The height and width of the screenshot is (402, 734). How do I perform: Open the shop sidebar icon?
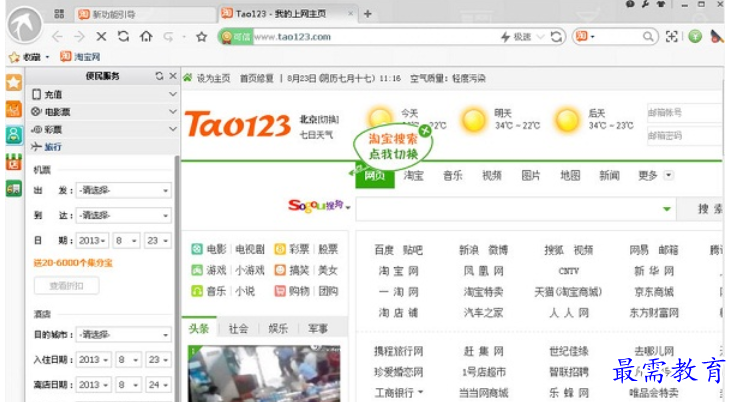pyautogui.click(x=14, y=162)
